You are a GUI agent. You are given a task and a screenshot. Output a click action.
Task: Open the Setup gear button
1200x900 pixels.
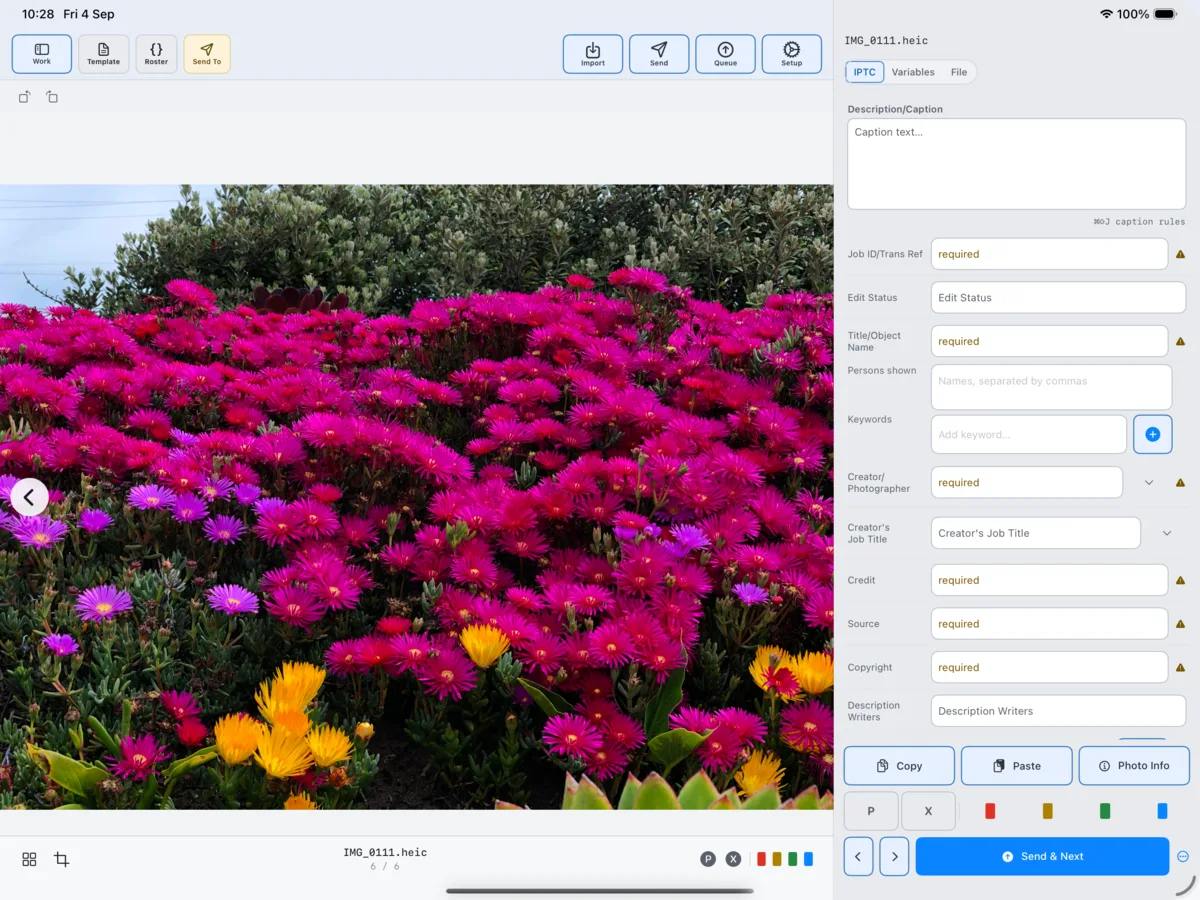792,54
